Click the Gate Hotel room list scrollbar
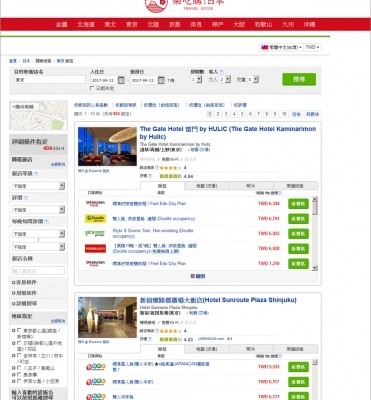The image size is (371, 400). coord(315,233)
